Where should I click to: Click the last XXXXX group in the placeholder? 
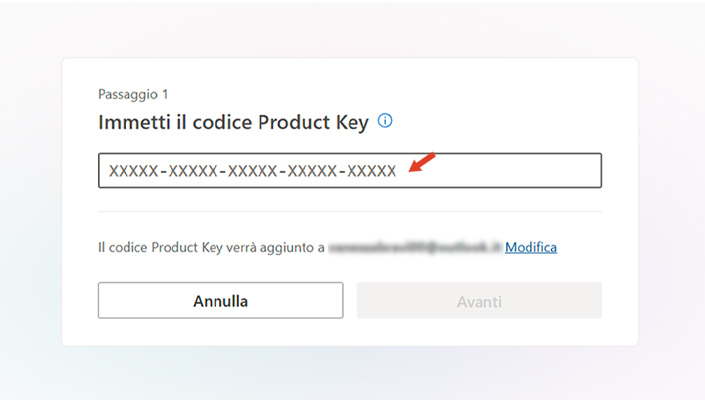click(x=372, y=171)
